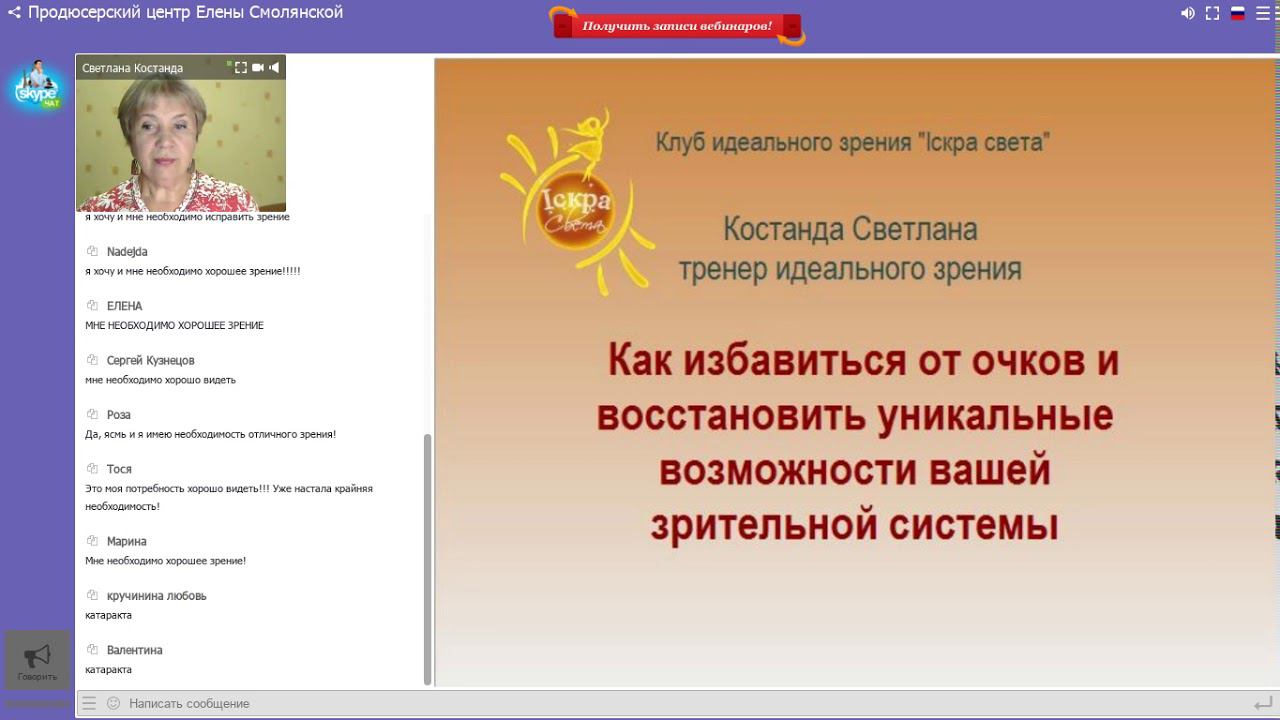Viewport: 1280px width, 720px height.
Task: Click the copy icon beside Сергей Кузнецов
Action: click(x=92, y=360)
